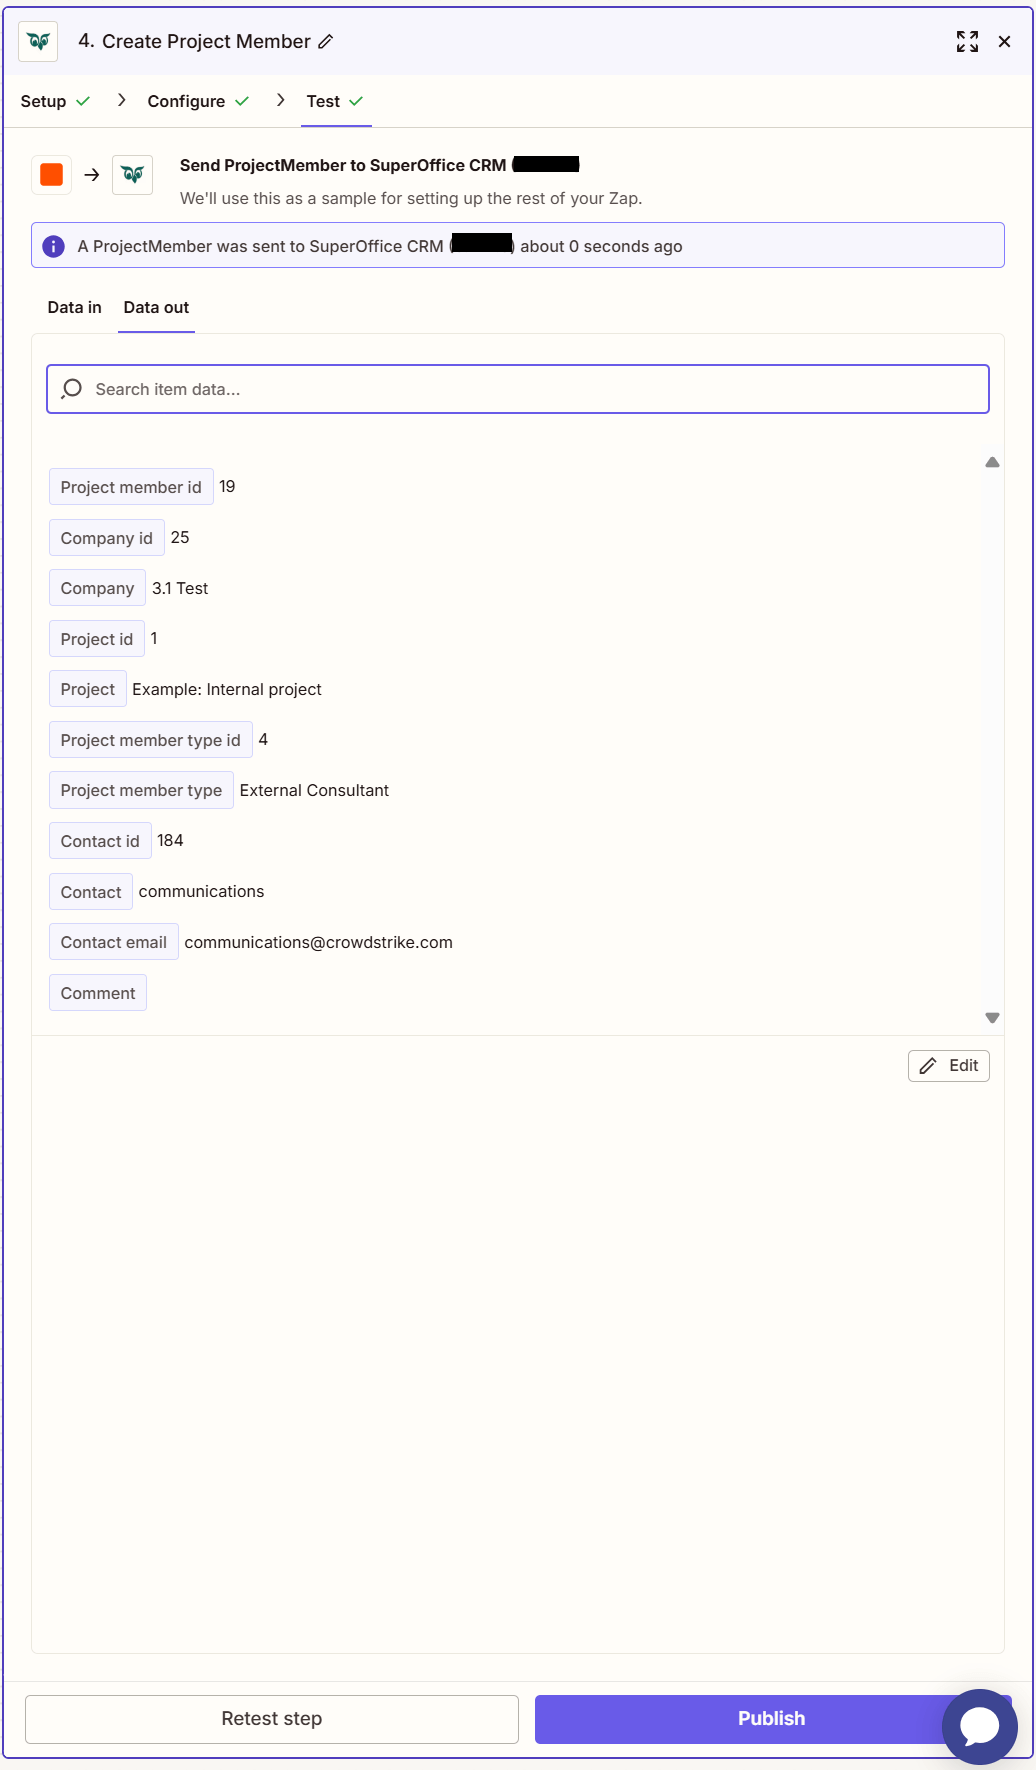Image resolution: width=1036 pixels, height=1770 pixels.
Task: Expand the step panel to fullscreen
Action: pyautogui.click(x=967, y=41)
